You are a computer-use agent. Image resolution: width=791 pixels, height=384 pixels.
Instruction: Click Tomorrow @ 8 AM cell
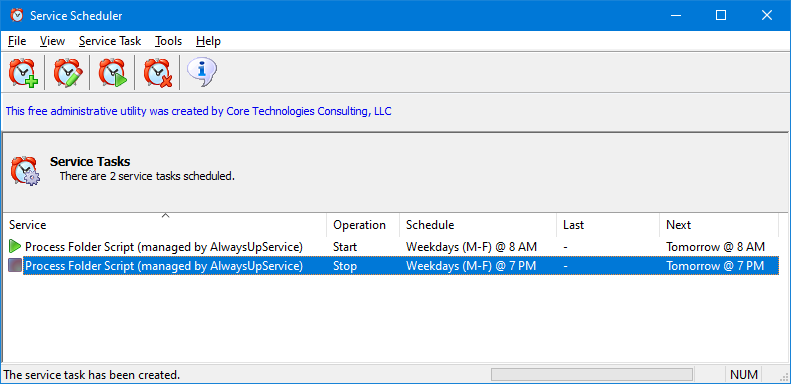click(x=715, y=247)
